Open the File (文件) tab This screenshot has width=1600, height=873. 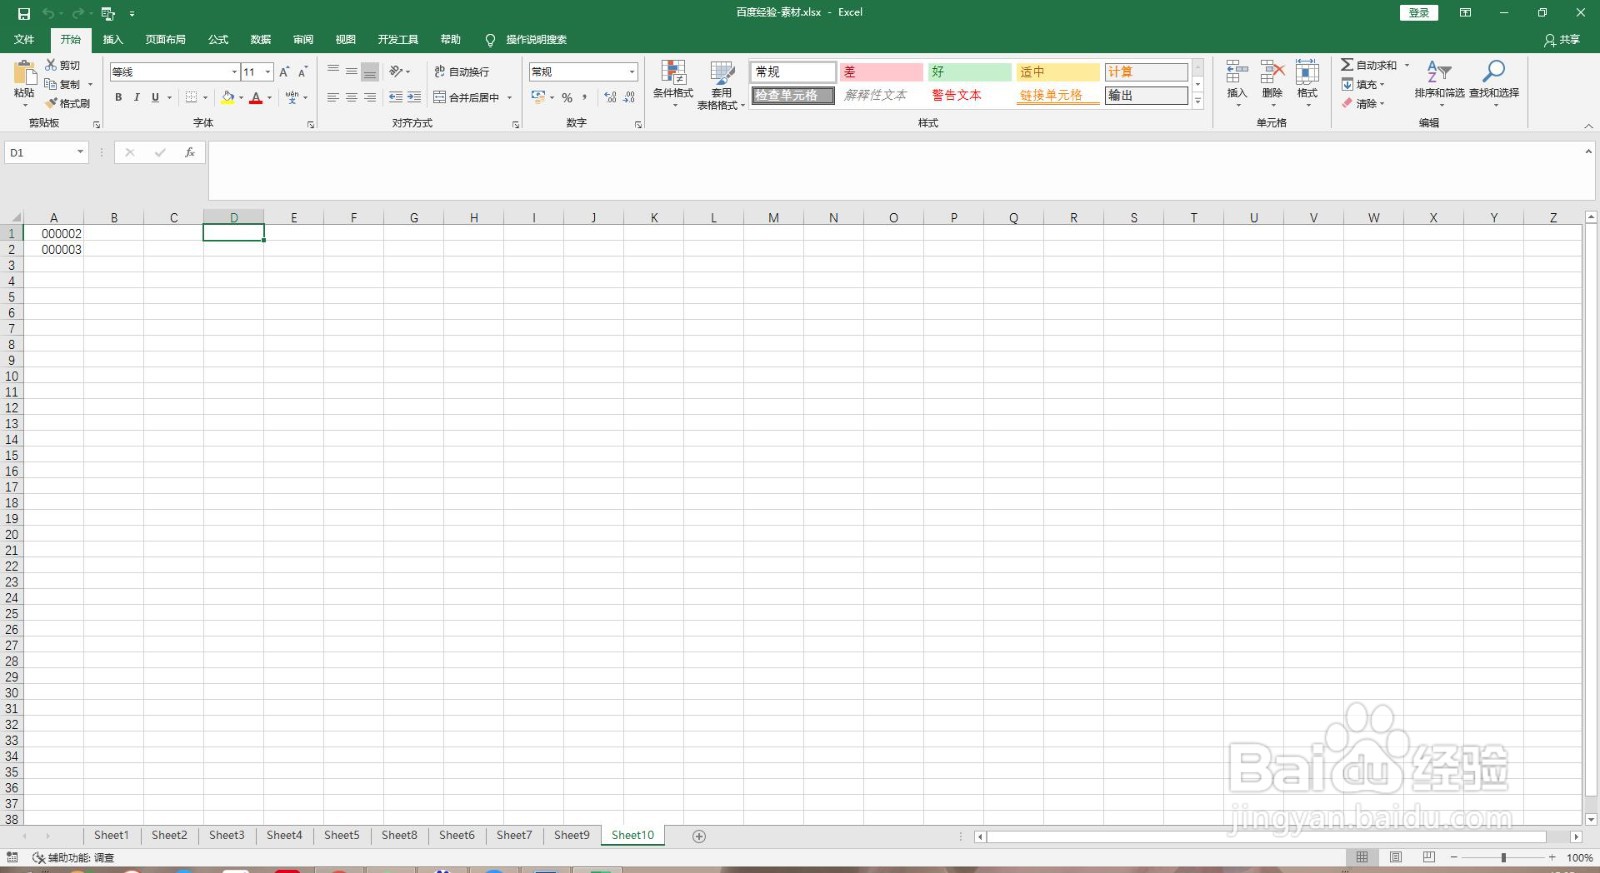24,40
